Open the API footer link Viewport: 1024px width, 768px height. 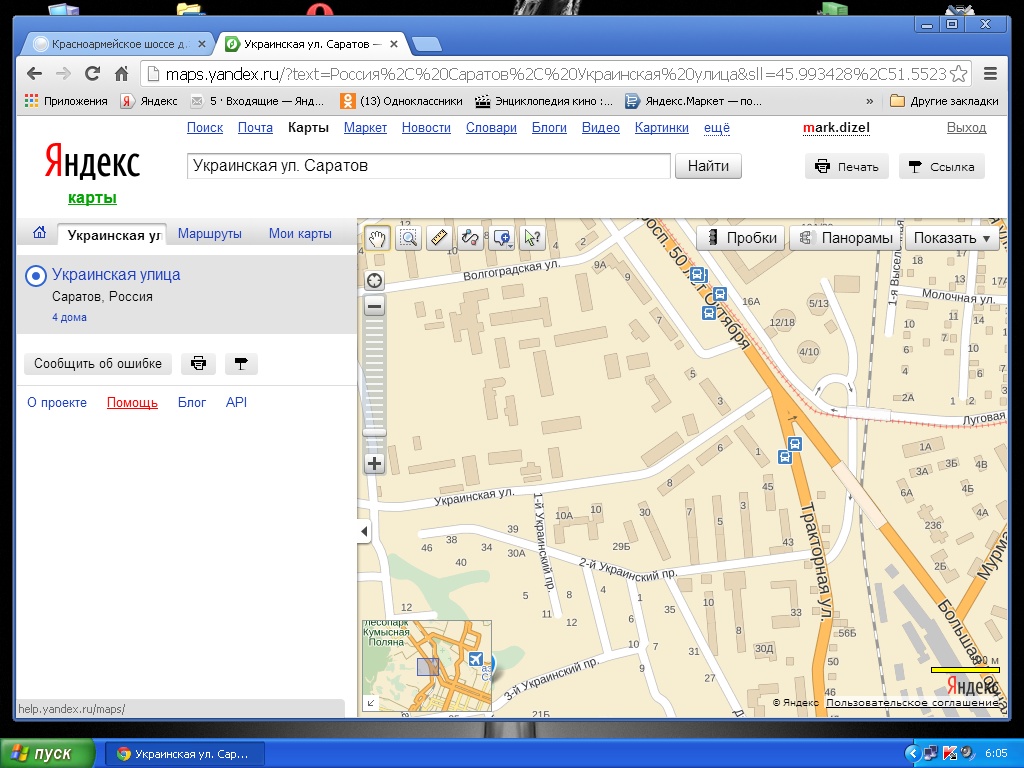[236, 403]
